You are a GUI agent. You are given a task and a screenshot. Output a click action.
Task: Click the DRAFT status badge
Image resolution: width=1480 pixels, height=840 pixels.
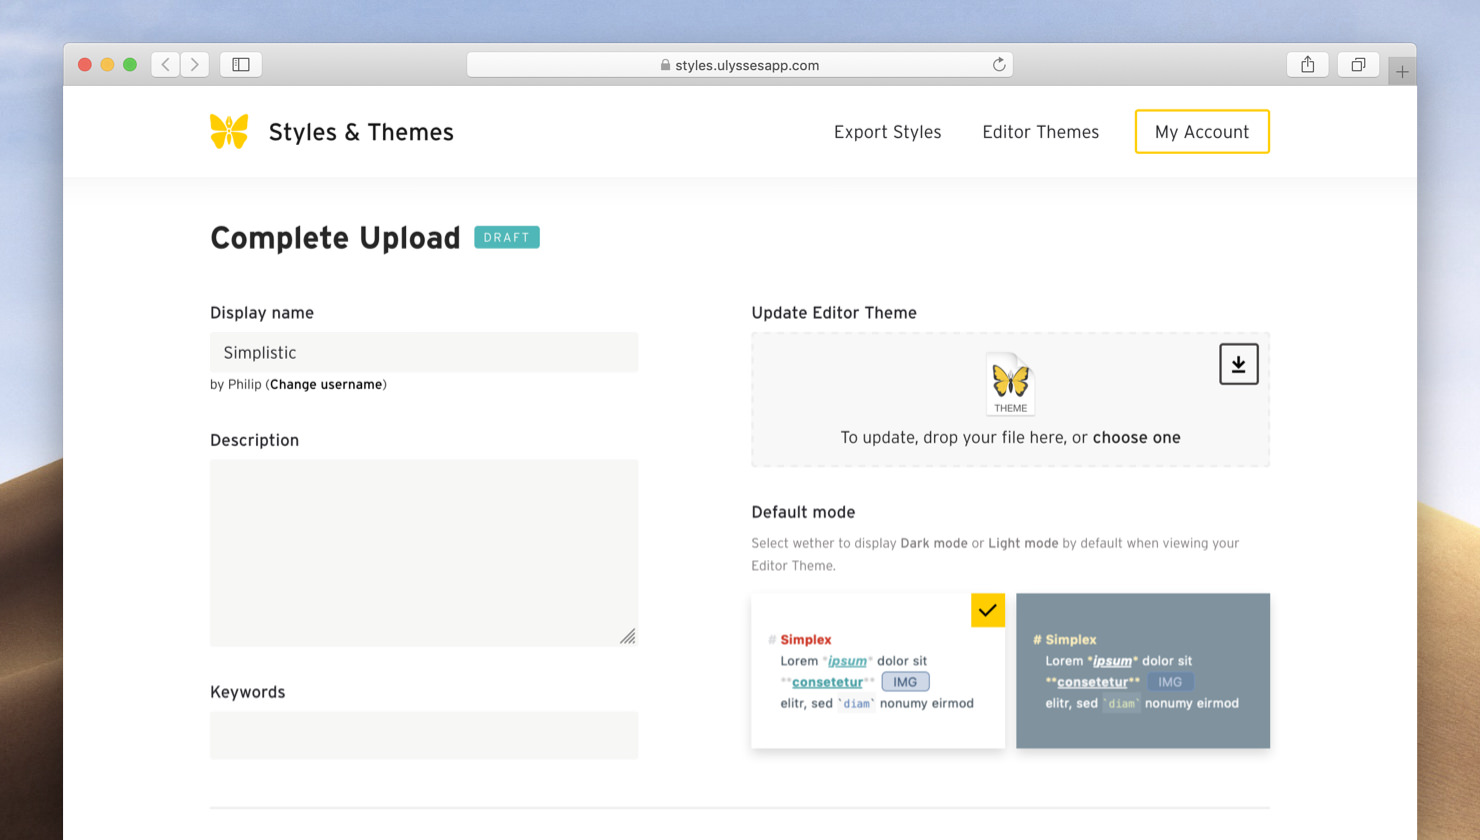pyautogui.click(x=507, y=238)
